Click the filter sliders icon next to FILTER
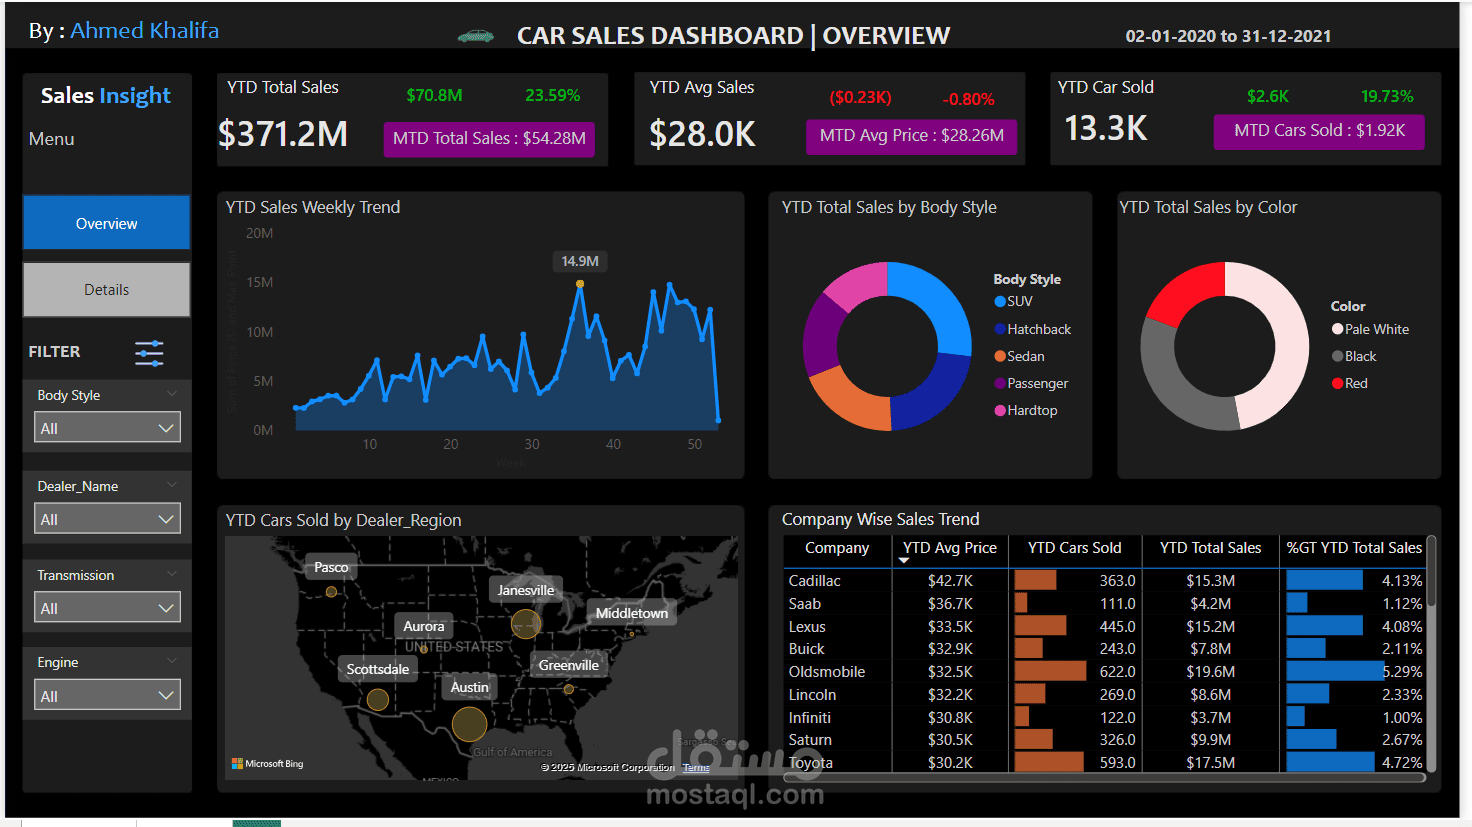Viewport: 1472px width, 827px height. [x=149, y=353]
